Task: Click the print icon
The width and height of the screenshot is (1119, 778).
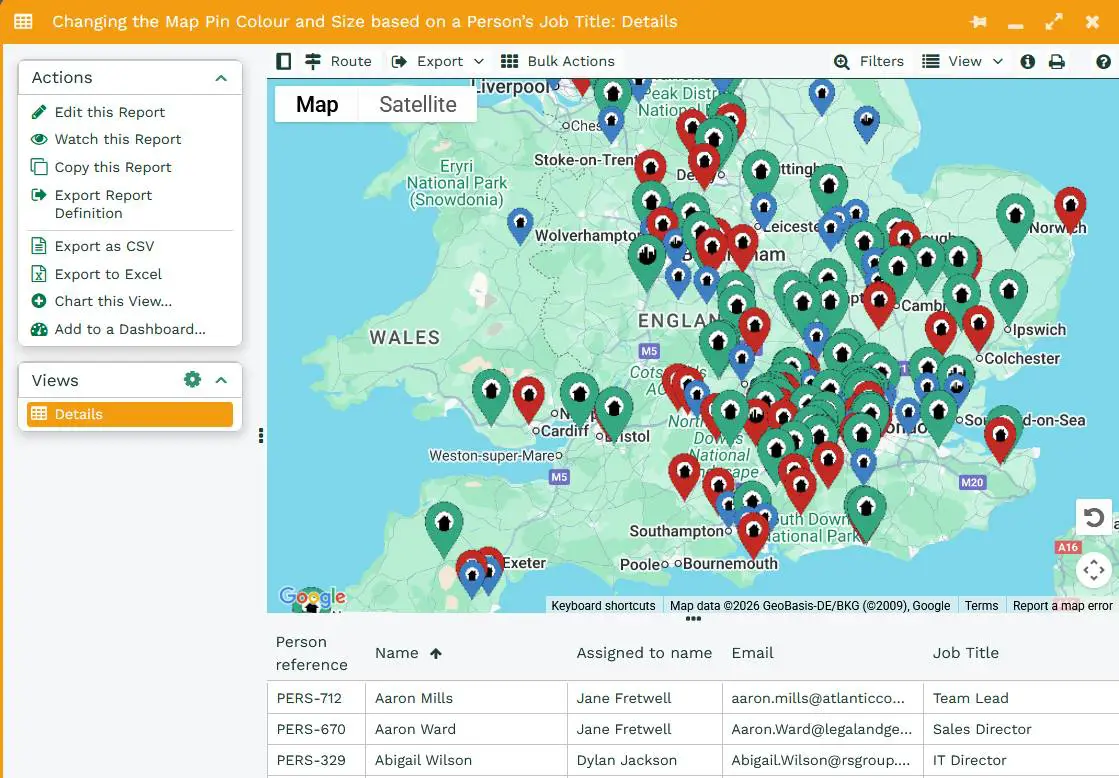Action: pyautogui.click(x=1056, y=61)
